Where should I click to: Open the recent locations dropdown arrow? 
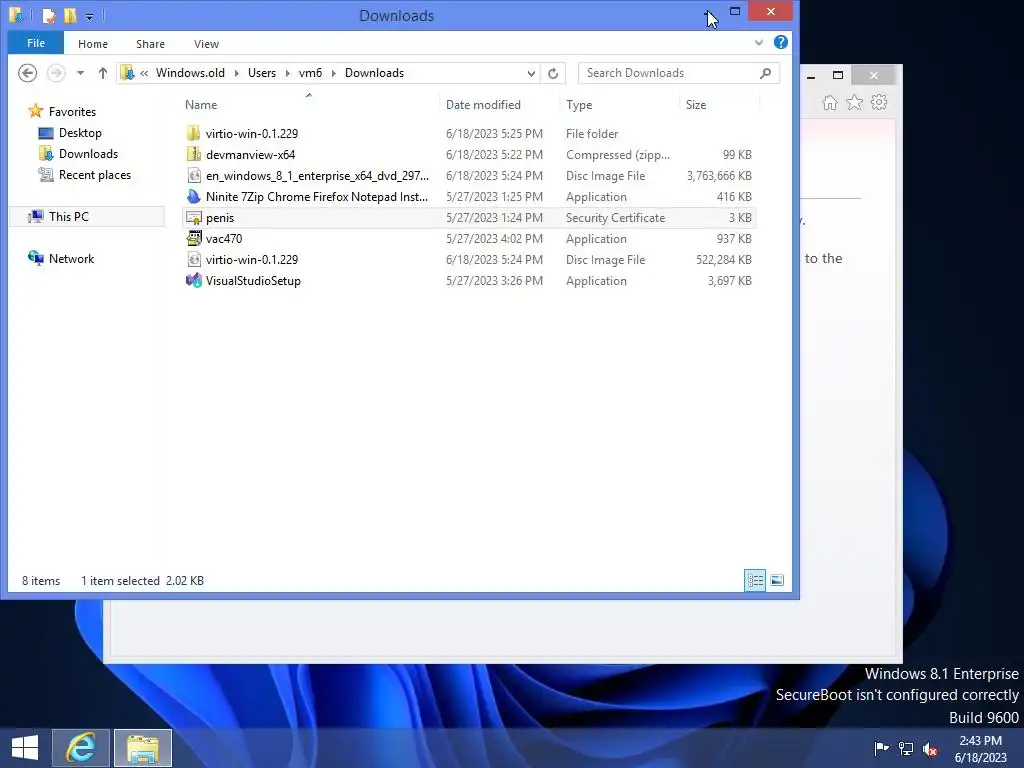(x=80, y=73)
